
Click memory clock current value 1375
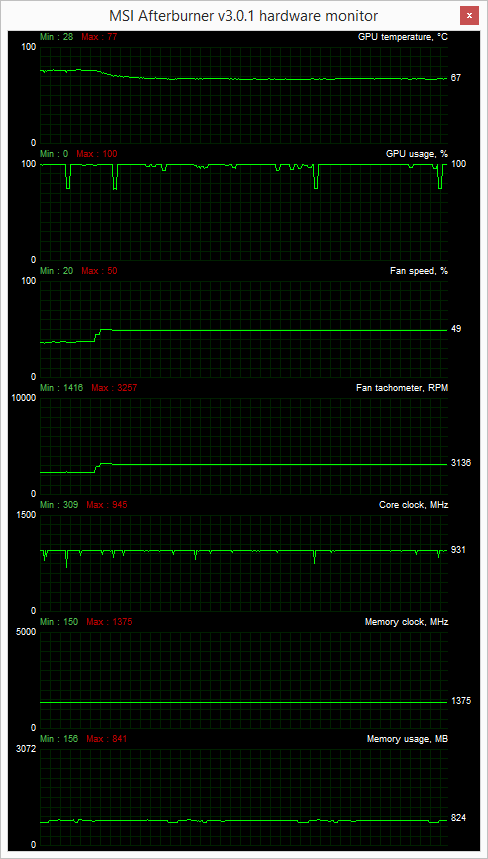click(461, 701)
